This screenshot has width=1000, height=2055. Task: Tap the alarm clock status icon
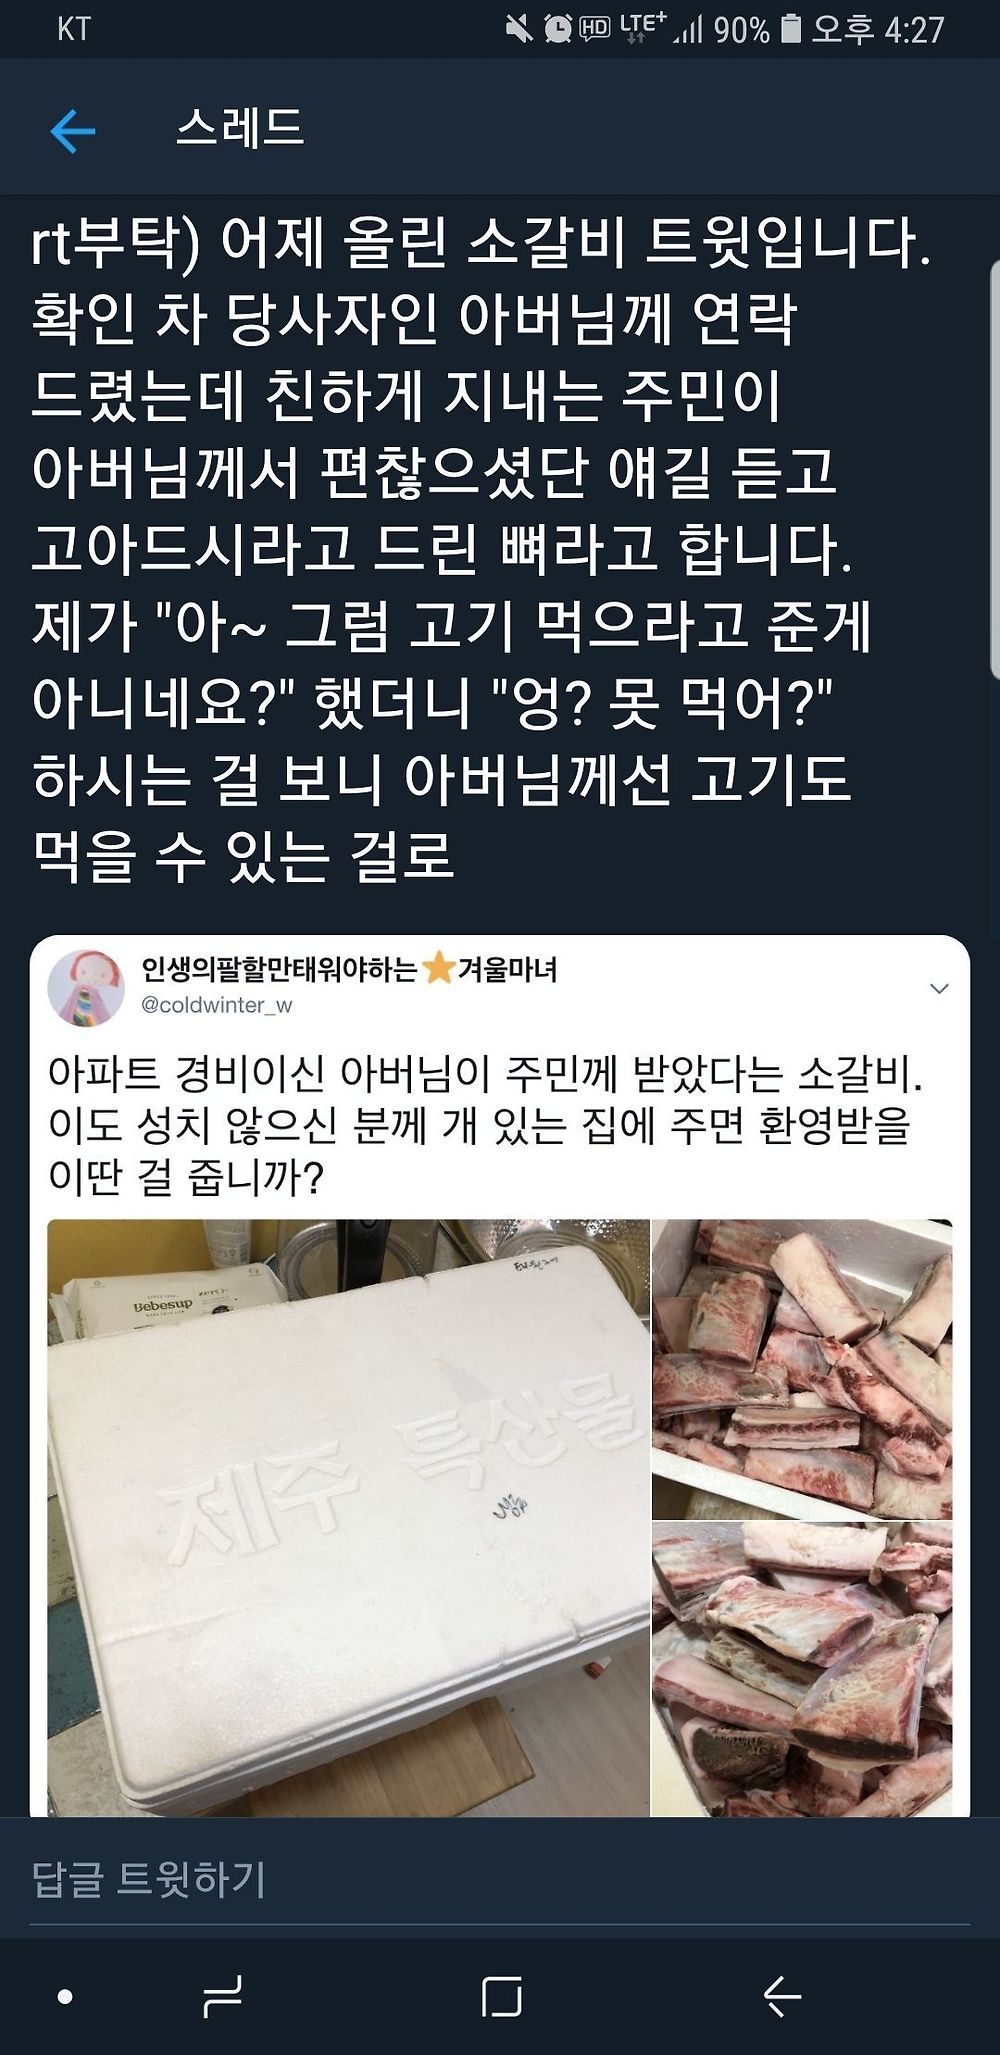coord(557,29)
